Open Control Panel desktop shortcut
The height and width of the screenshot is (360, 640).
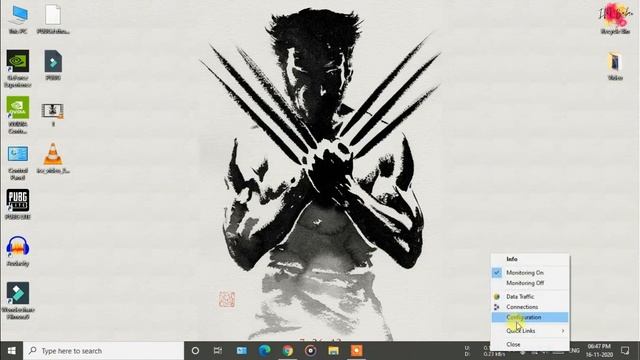pos(18,163)
